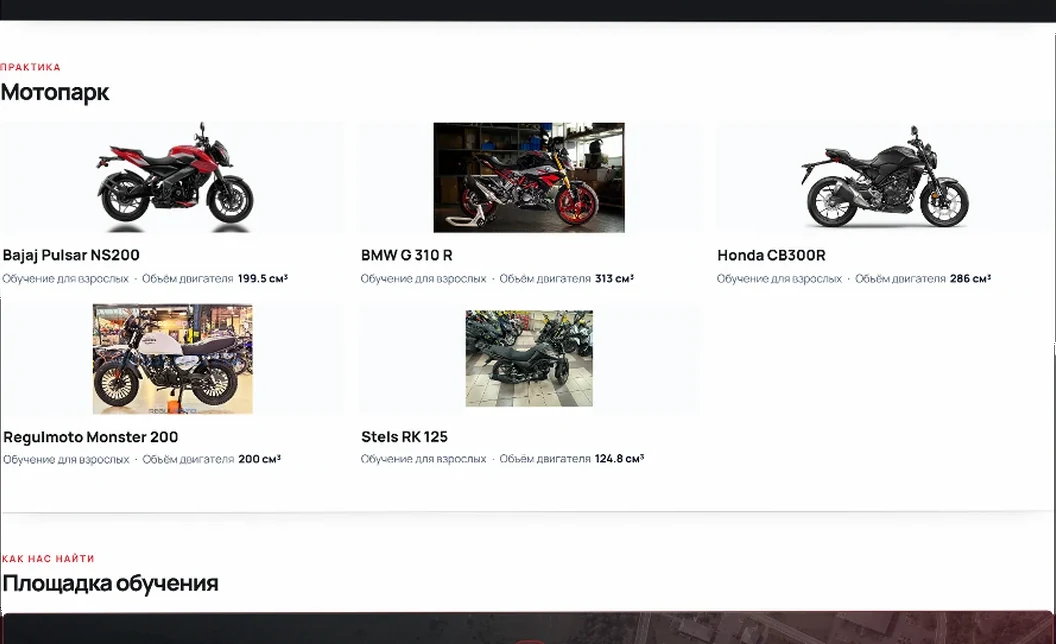The image size is (1056, 644).
Task: Click 'Объём двигателя' label under Honda CB300R
Action: click(x=900, y=278)
